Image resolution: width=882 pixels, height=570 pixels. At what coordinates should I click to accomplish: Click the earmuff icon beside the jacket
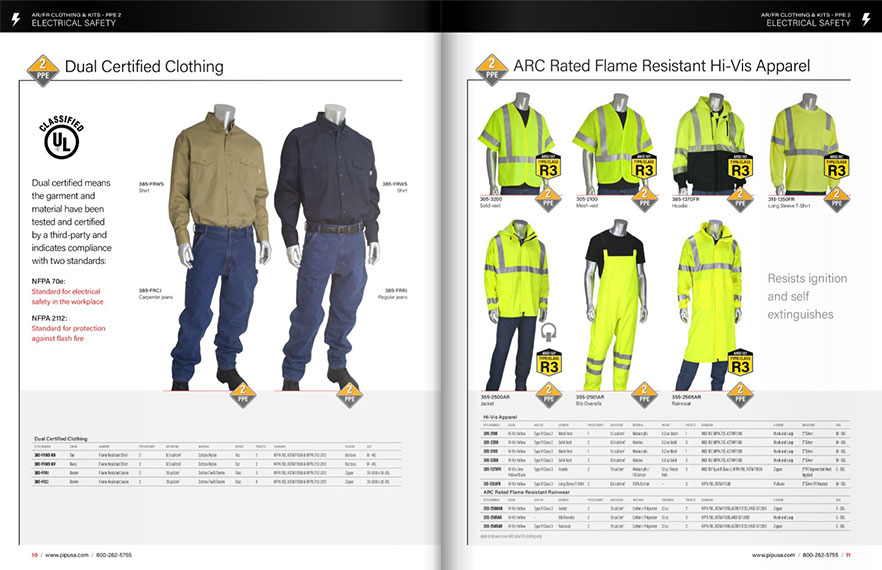548,332
